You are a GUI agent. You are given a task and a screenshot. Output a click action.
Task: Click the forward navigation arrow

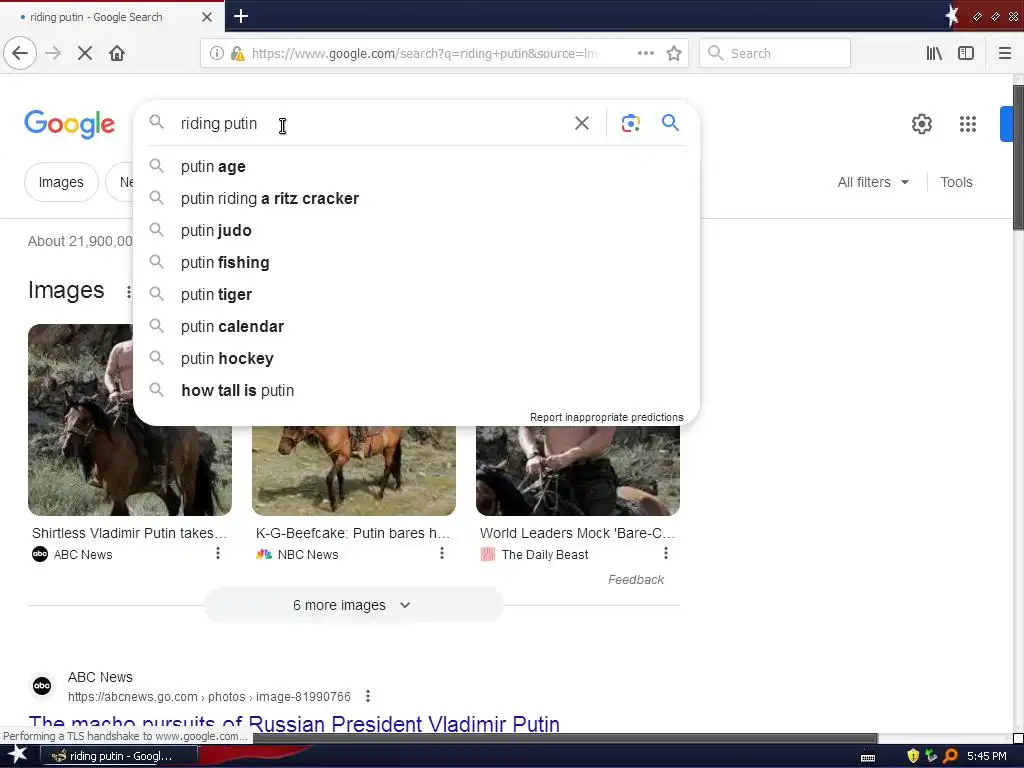click(x=54, y=53)
